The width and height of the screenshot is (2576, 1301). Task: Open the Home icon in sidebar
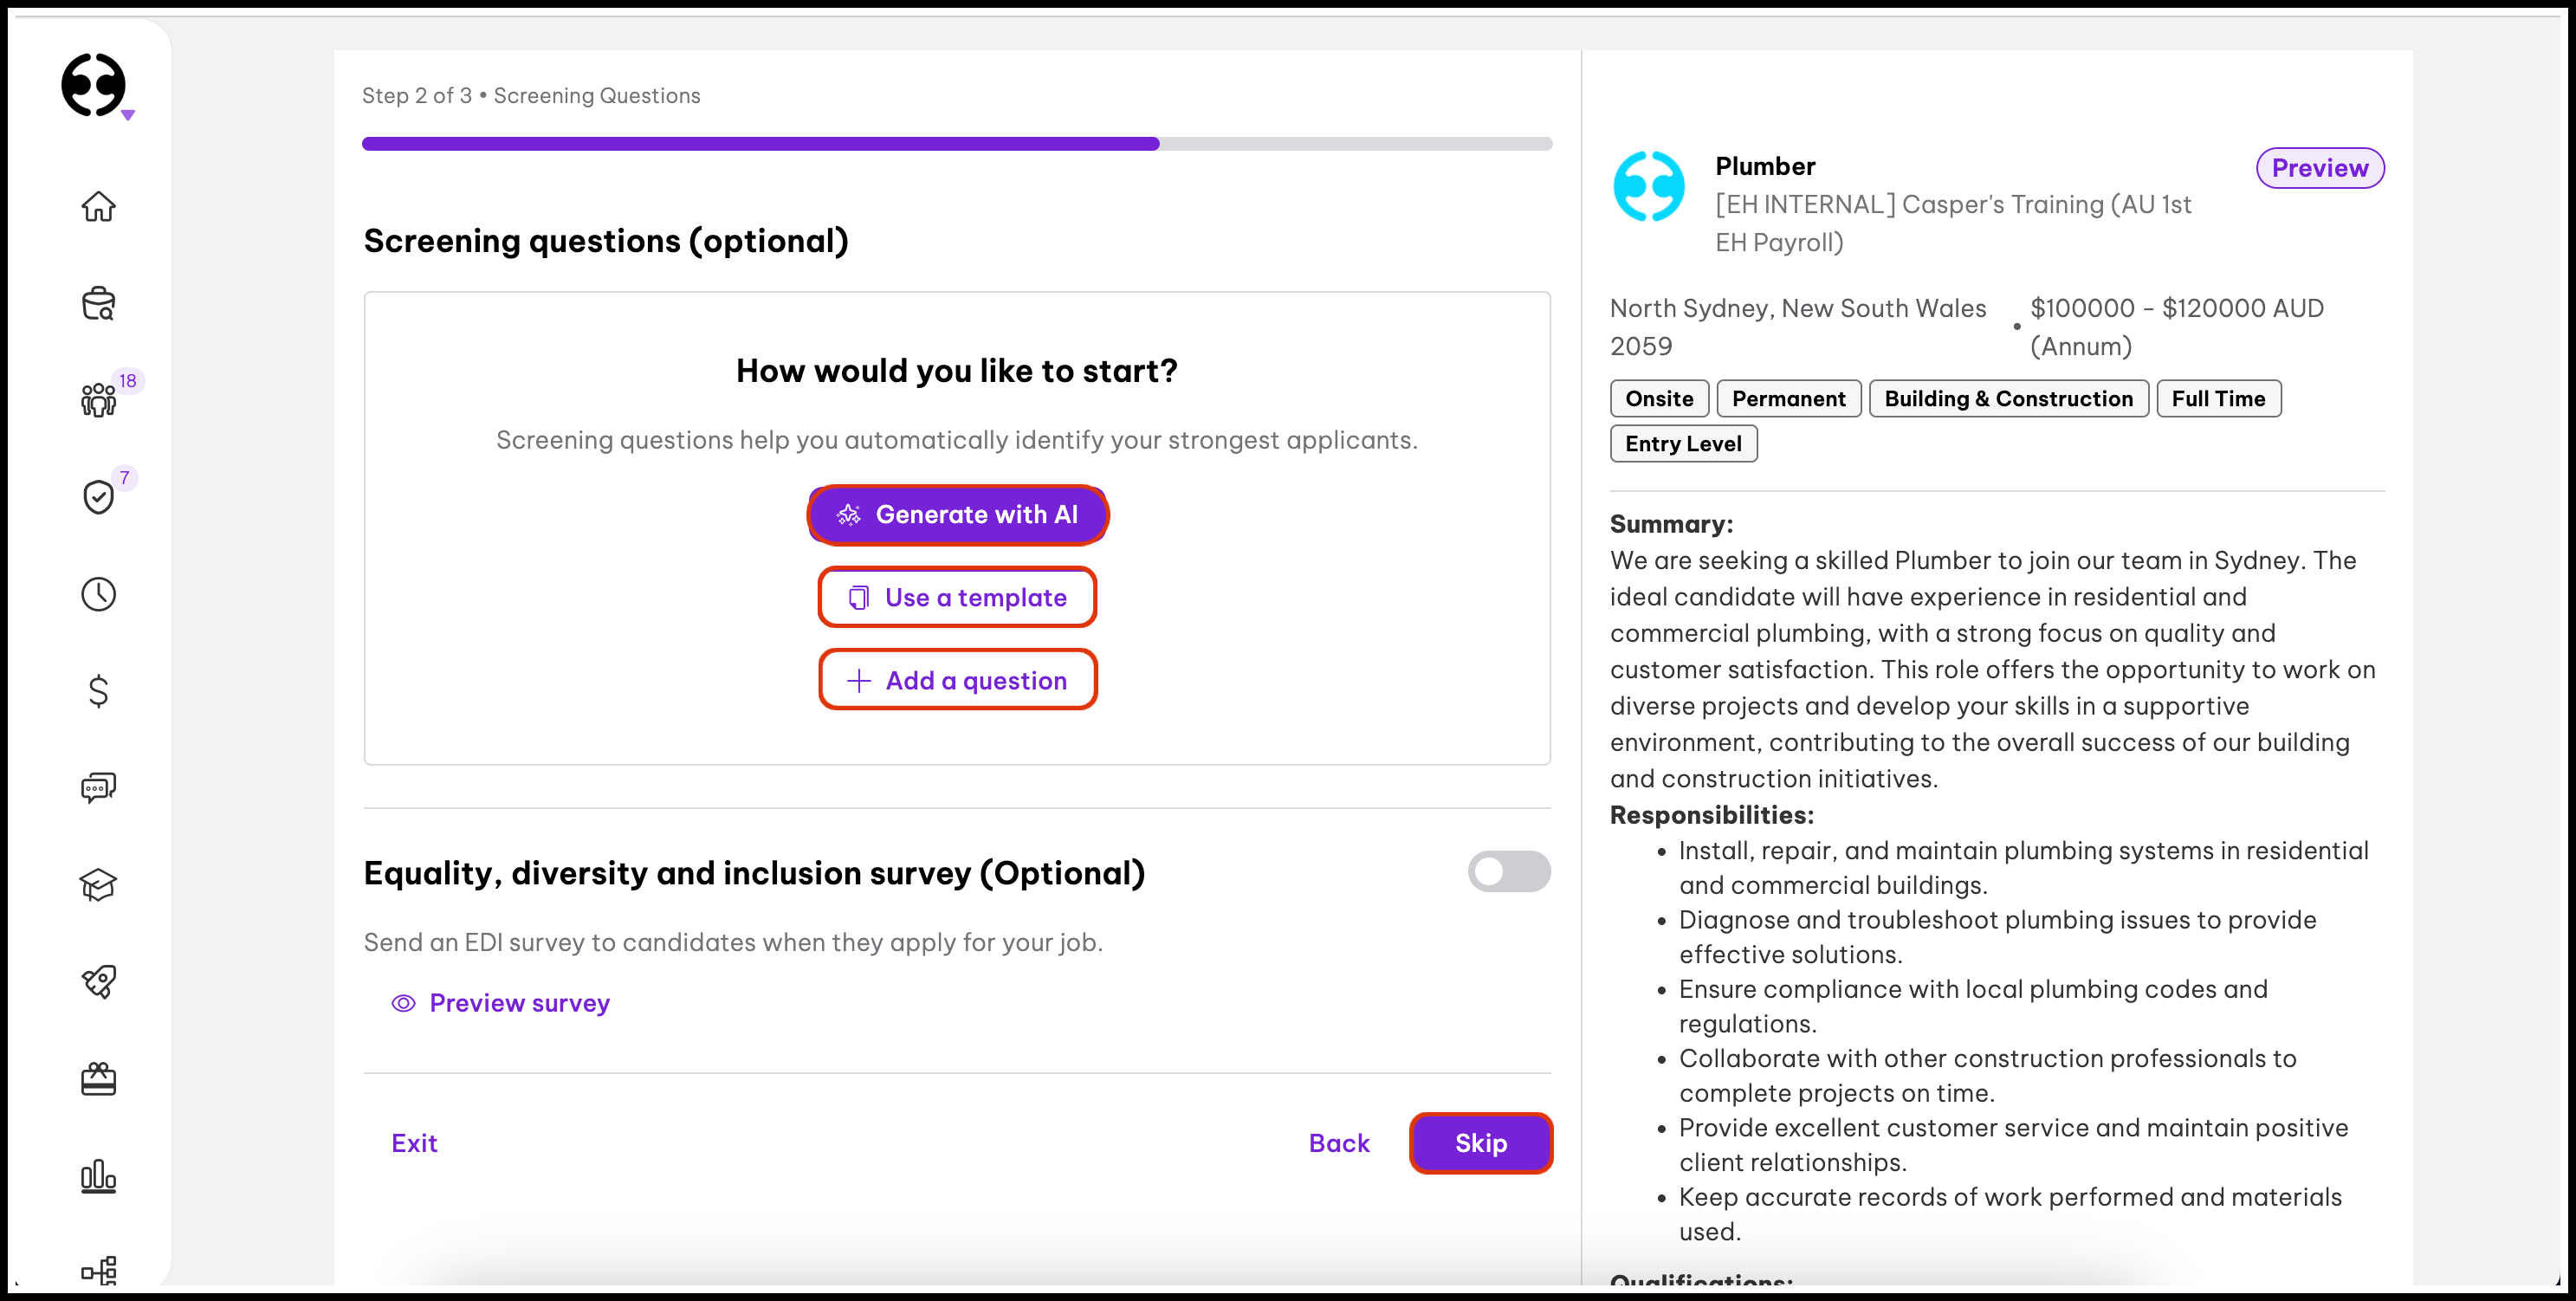coord(98,207)
